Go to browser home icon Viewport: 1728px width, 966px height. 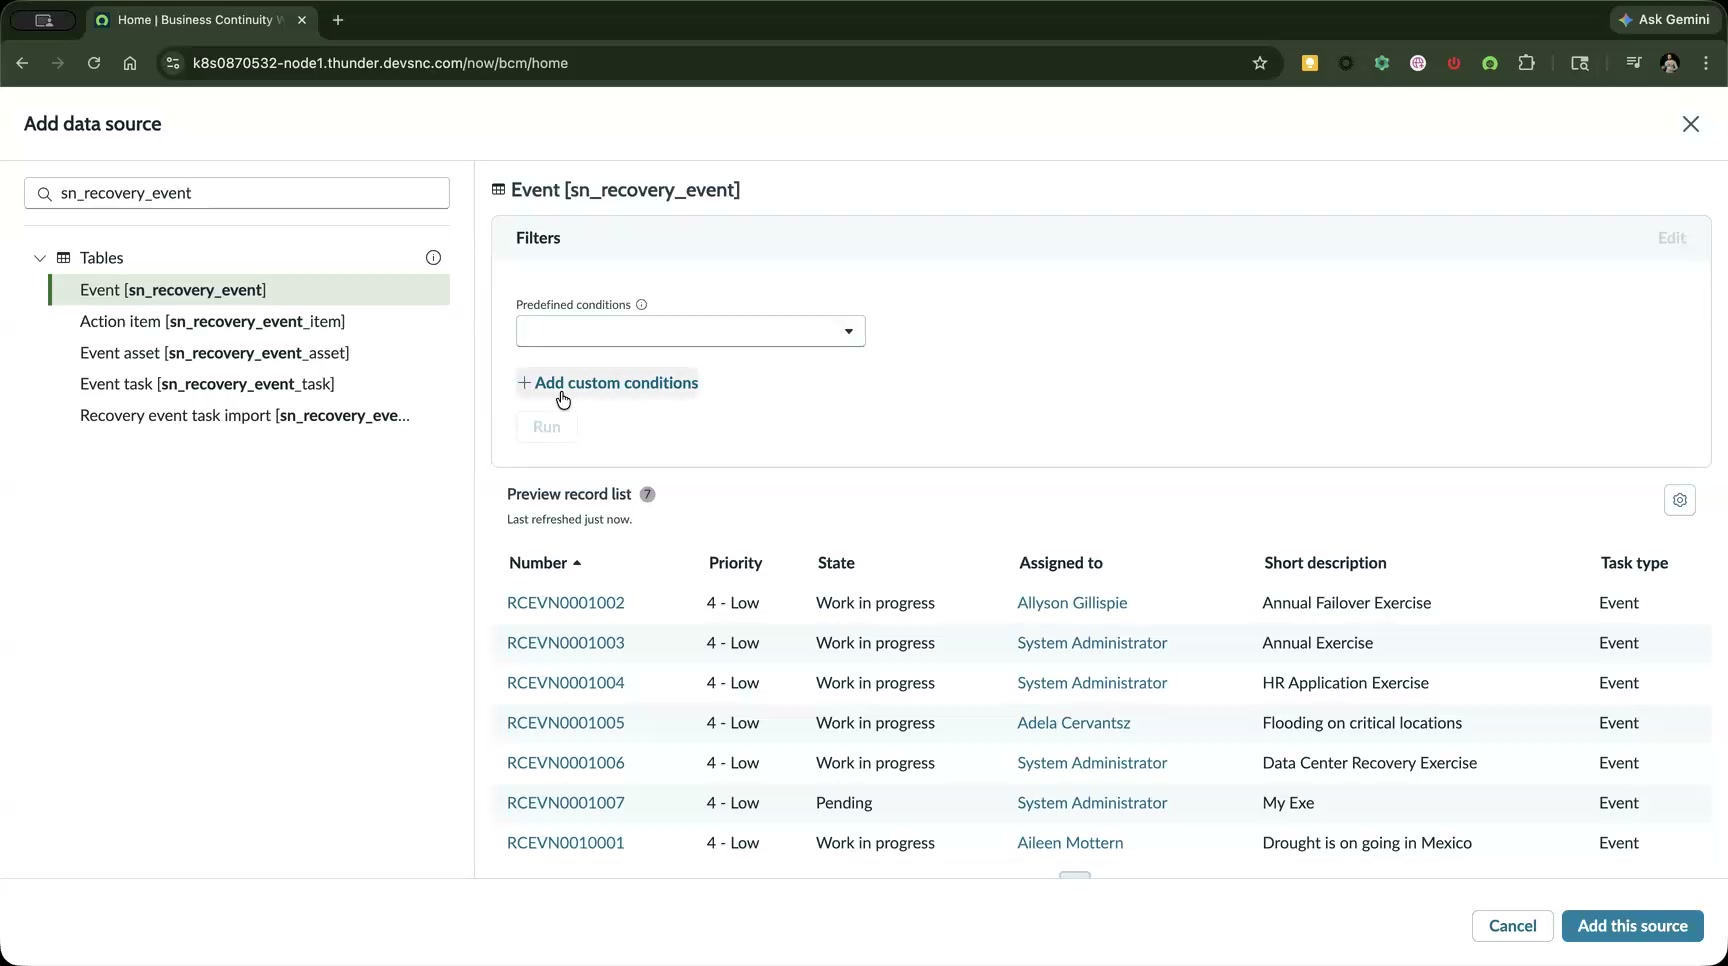click(x=130, y=63)
